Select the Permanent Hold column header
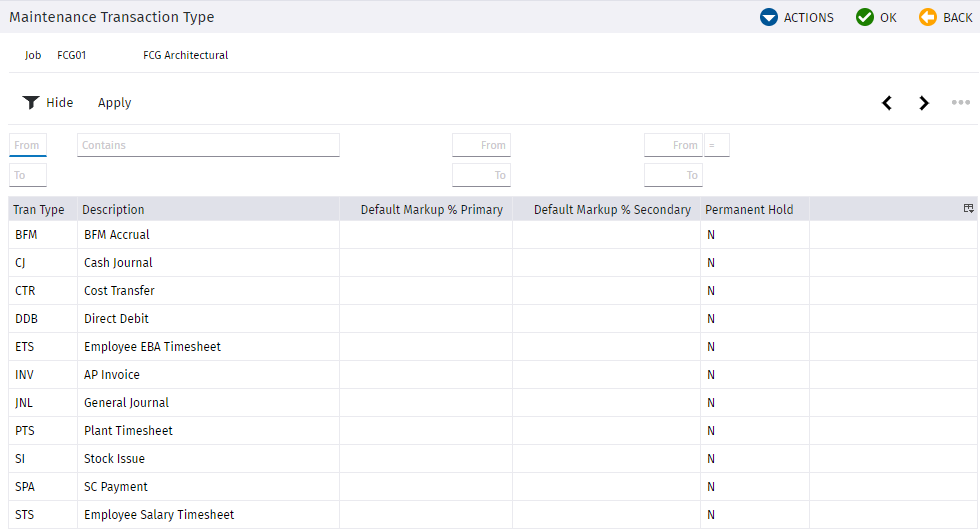This screenshot has height=529, width=980. [749, 209]
